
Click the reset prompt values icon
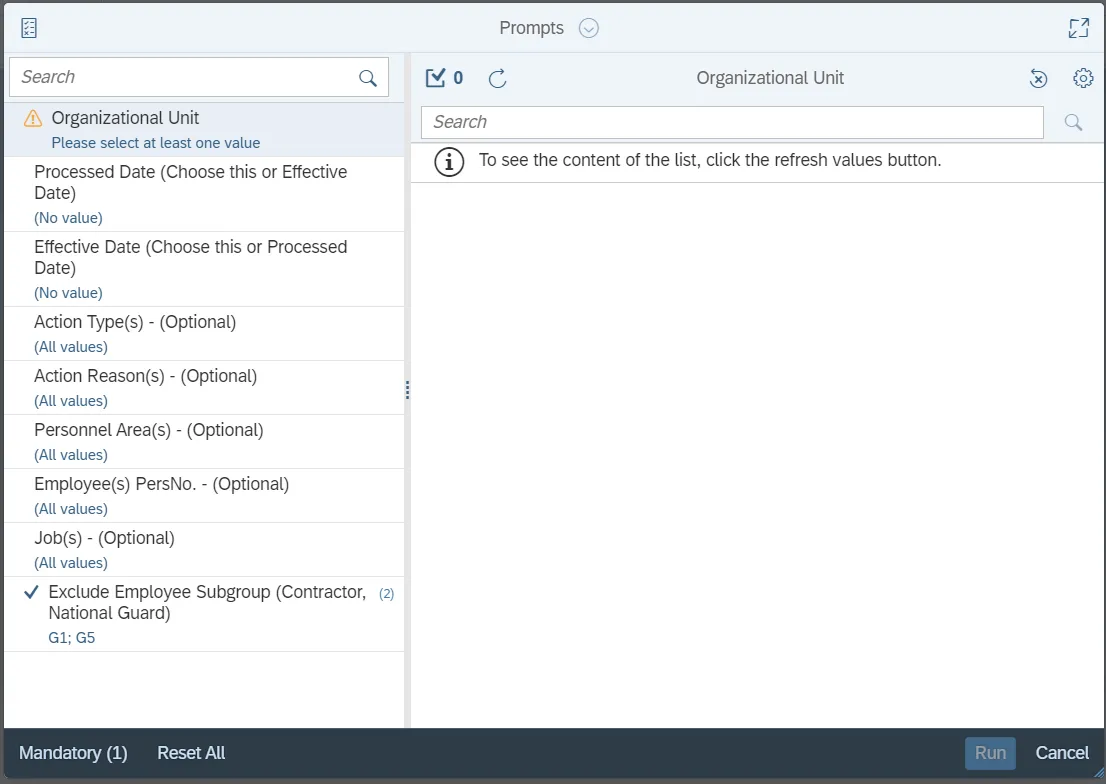[x=1038, y=78]
